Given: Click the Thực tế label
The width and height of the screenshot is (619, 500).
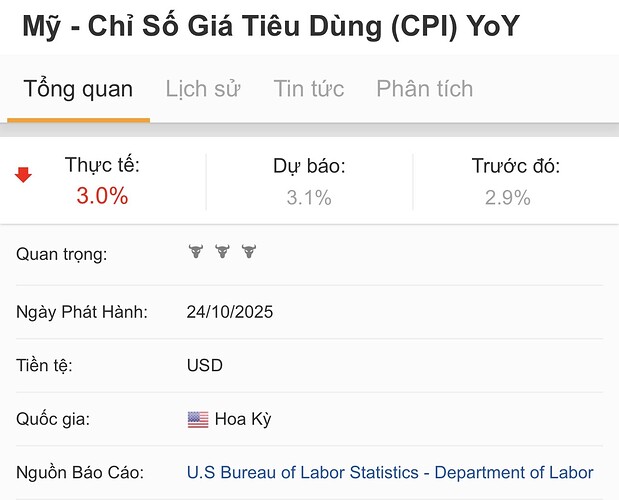Looking at the screenshot, I should [102, 165].
